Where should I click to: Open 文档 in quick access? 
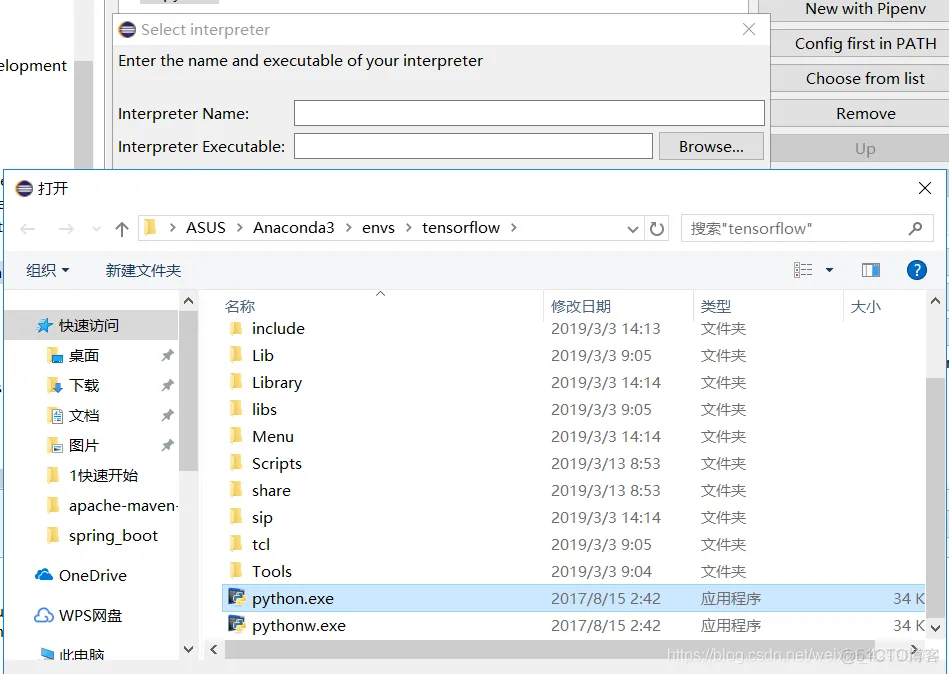pos(84,416)
